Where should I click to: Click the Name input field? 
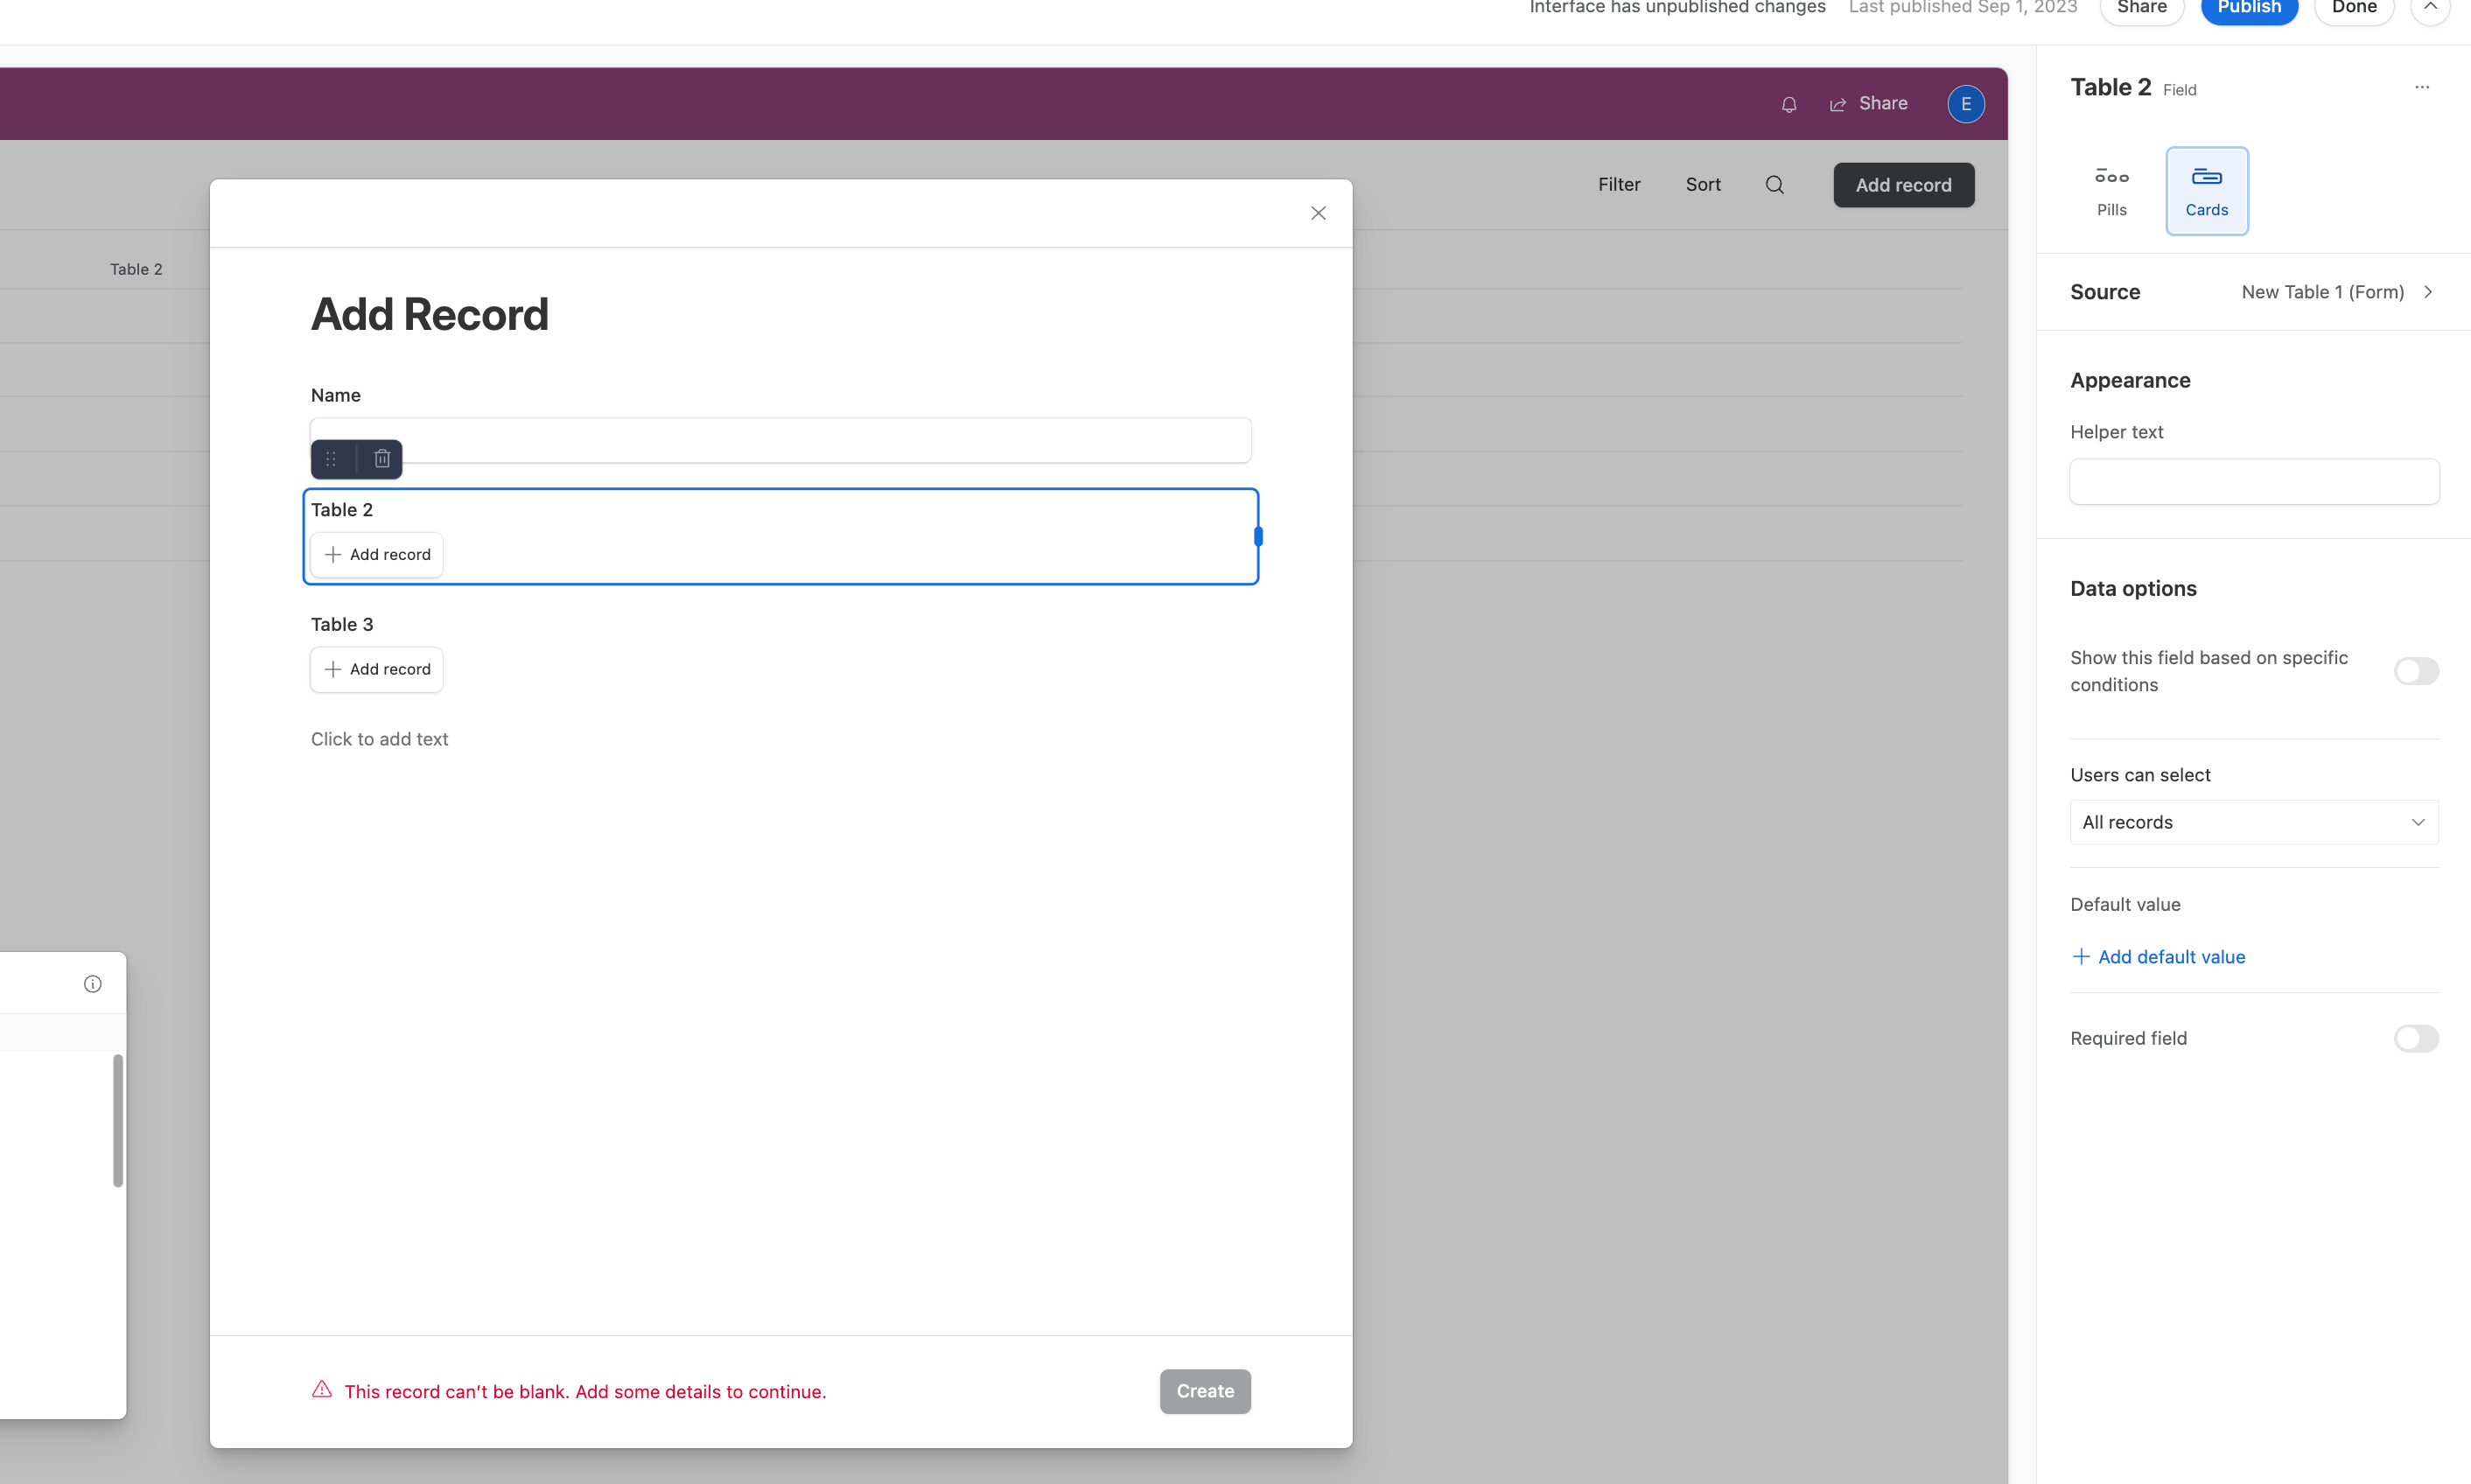pyautogui.click(x=780, y=441)
